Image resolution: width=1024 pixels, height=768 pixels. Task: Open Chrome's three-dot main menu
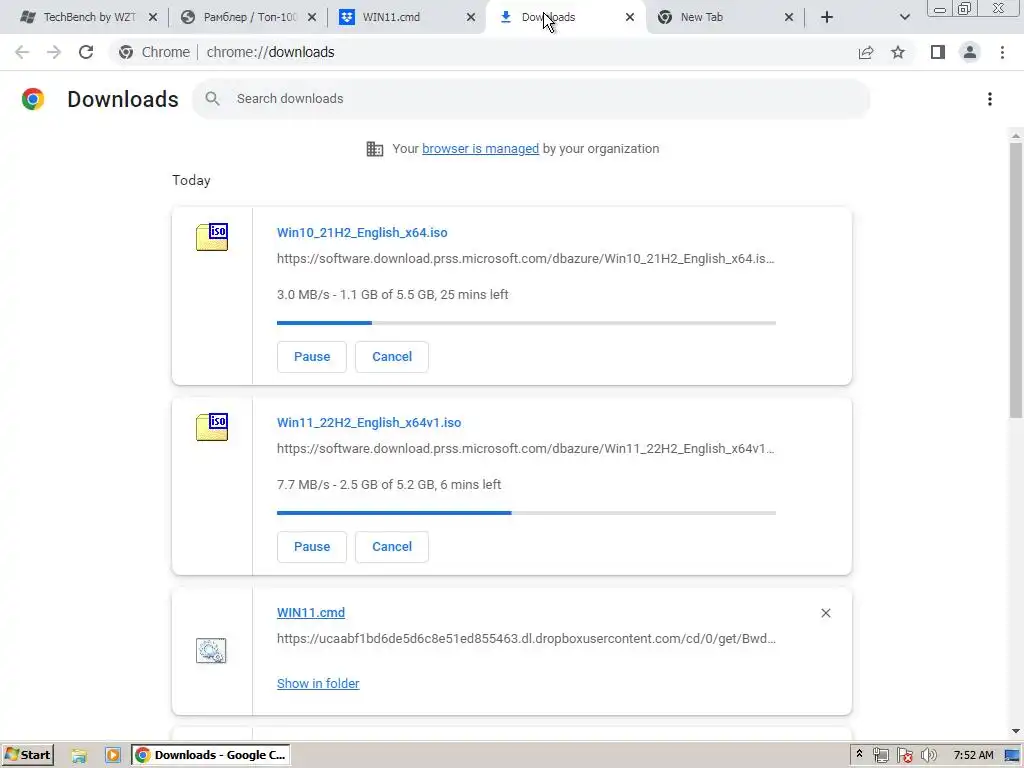[x=1002, y=52]
